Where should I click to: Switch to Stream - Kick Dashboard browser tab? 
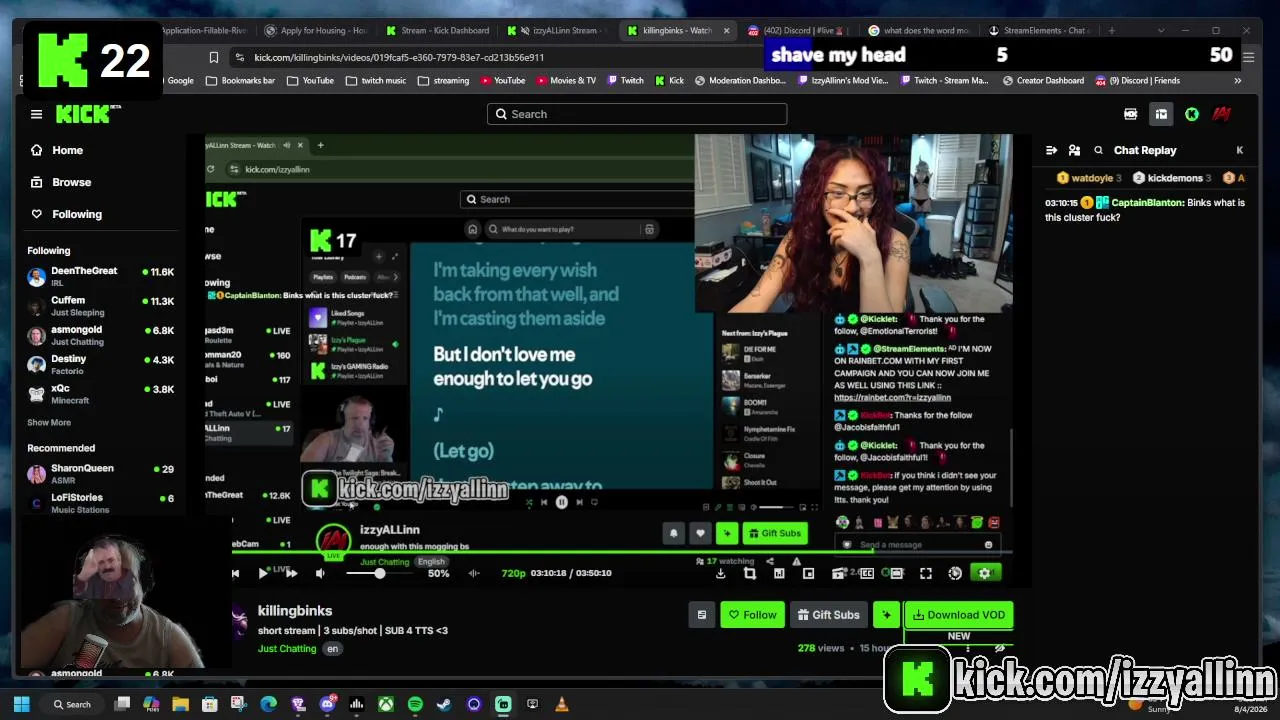[437, 31]
